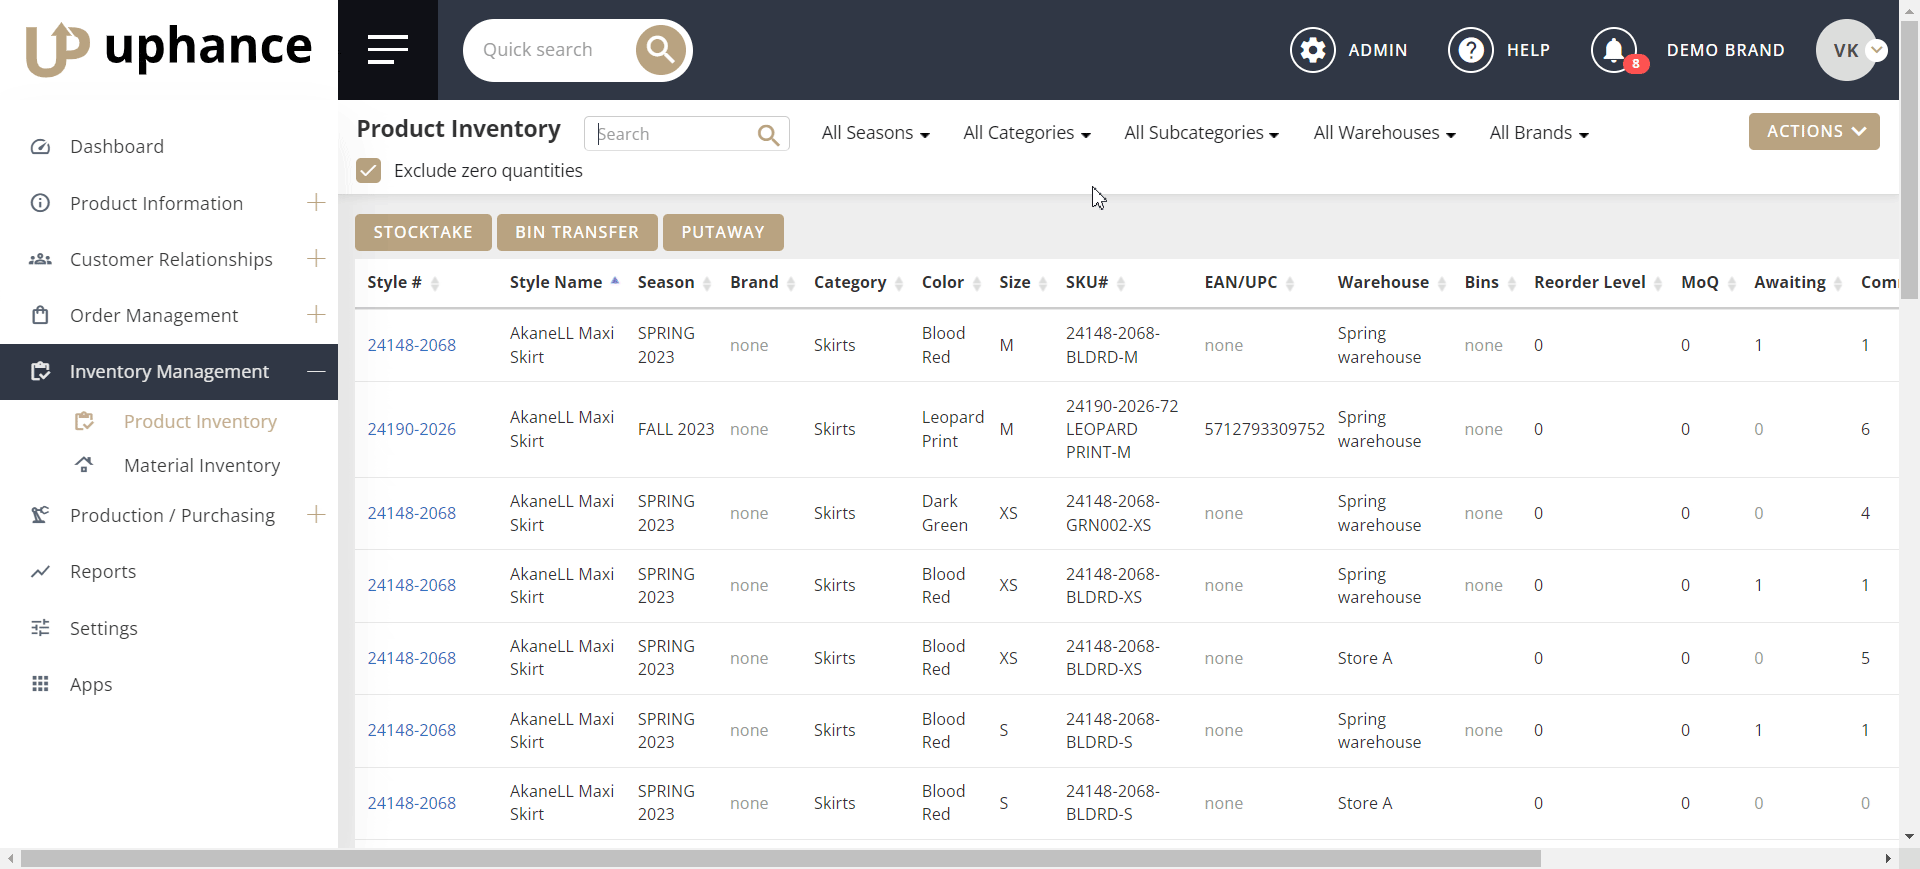Image resolution: width=1920 pixels, height=869 pixels.
Task: Open the hamburger navigation menu
Action: coord(387,50)
